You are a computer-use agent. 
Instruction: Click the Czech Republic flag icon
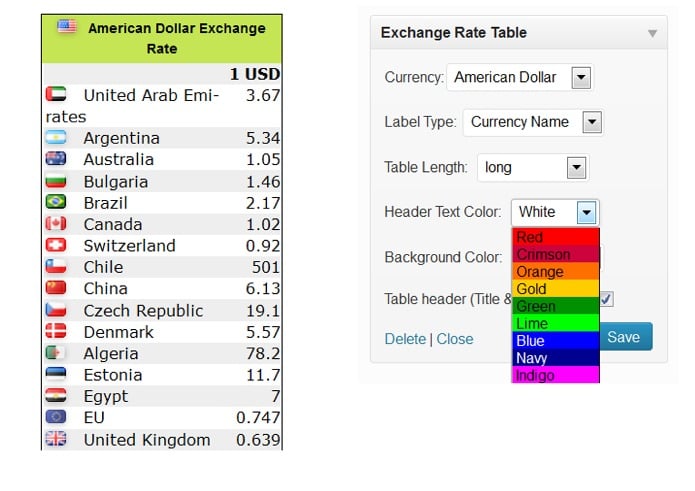(x=56, y=309)
